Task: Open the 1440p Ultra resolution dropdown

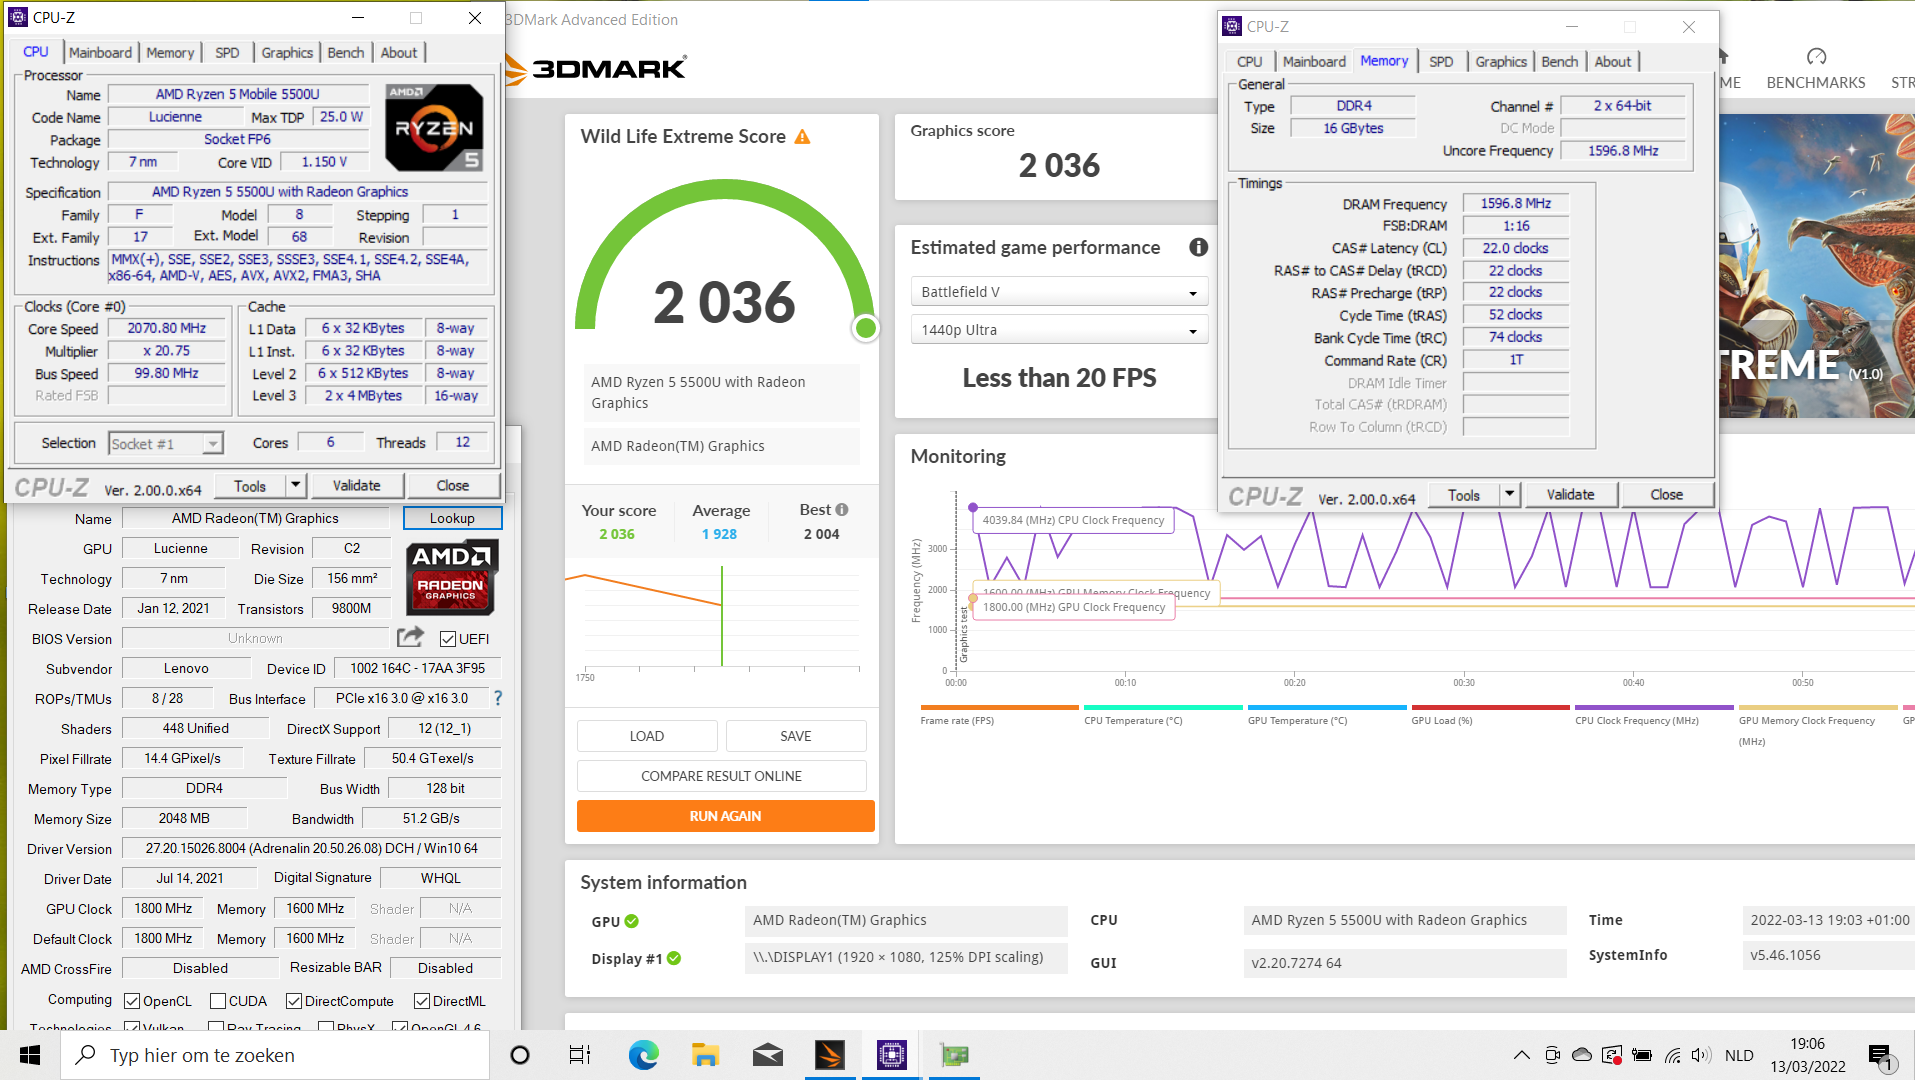Action: pyautogui.click(x=1059, y=330)
